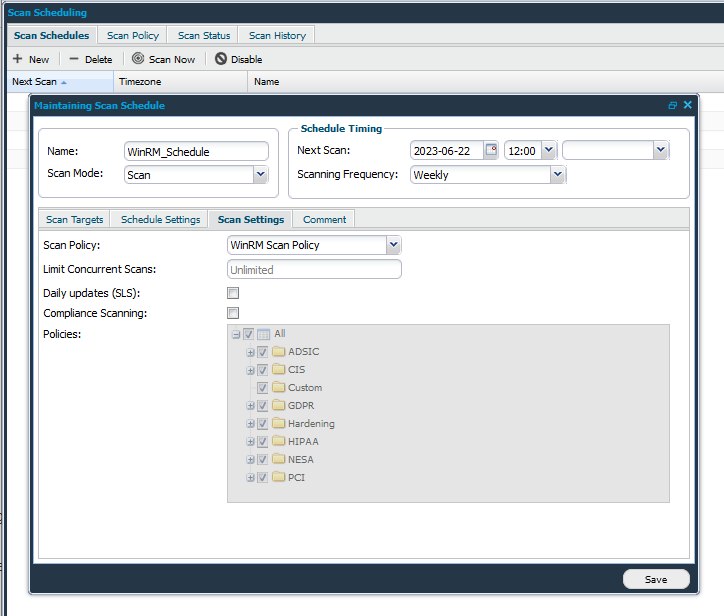Toggle the Compliance Scanning checkbox
724x616 pixels.
tap(233, 313)
